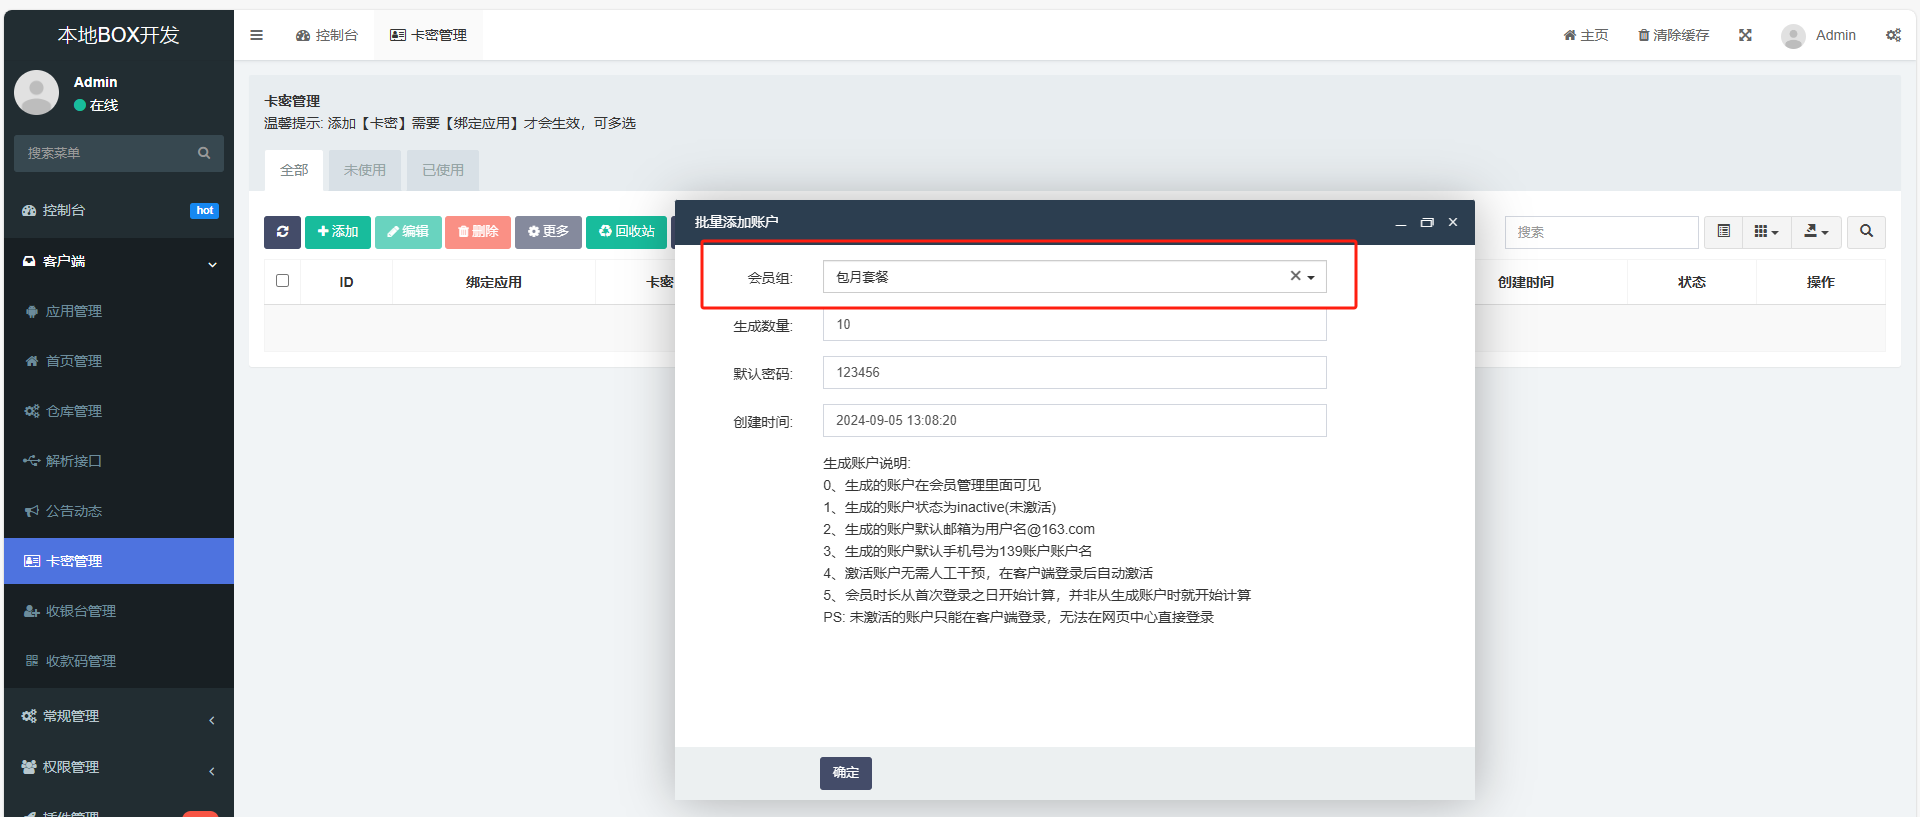Expand the 常规管理 sidebar group

pos(119,716)
